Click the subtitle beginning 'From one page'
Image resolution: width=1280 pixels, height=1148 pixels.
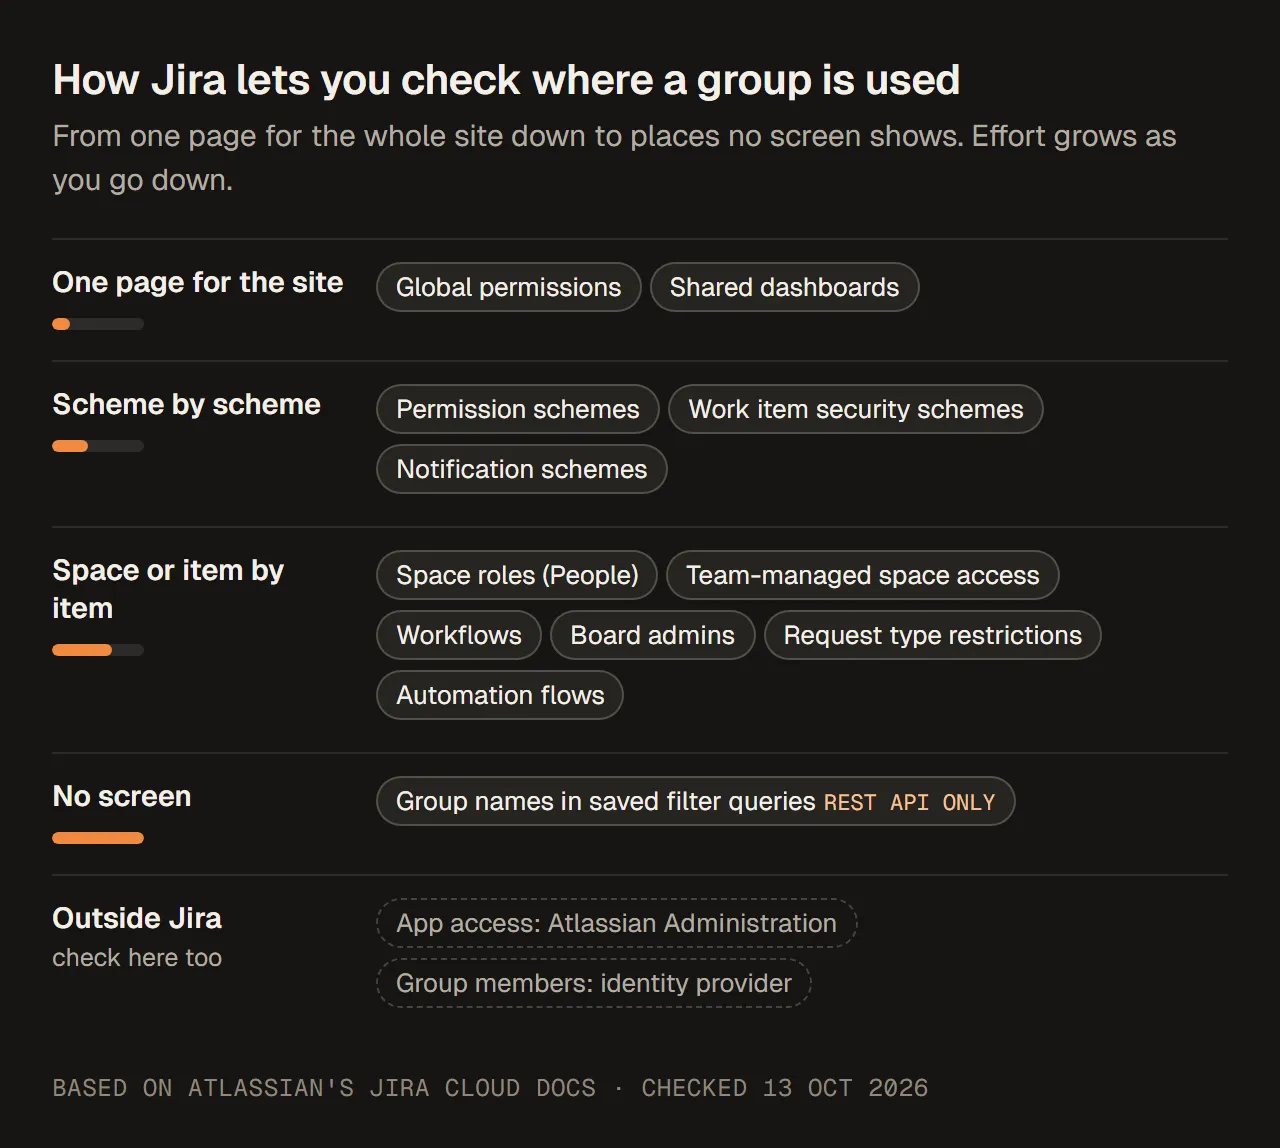point(614,158)
